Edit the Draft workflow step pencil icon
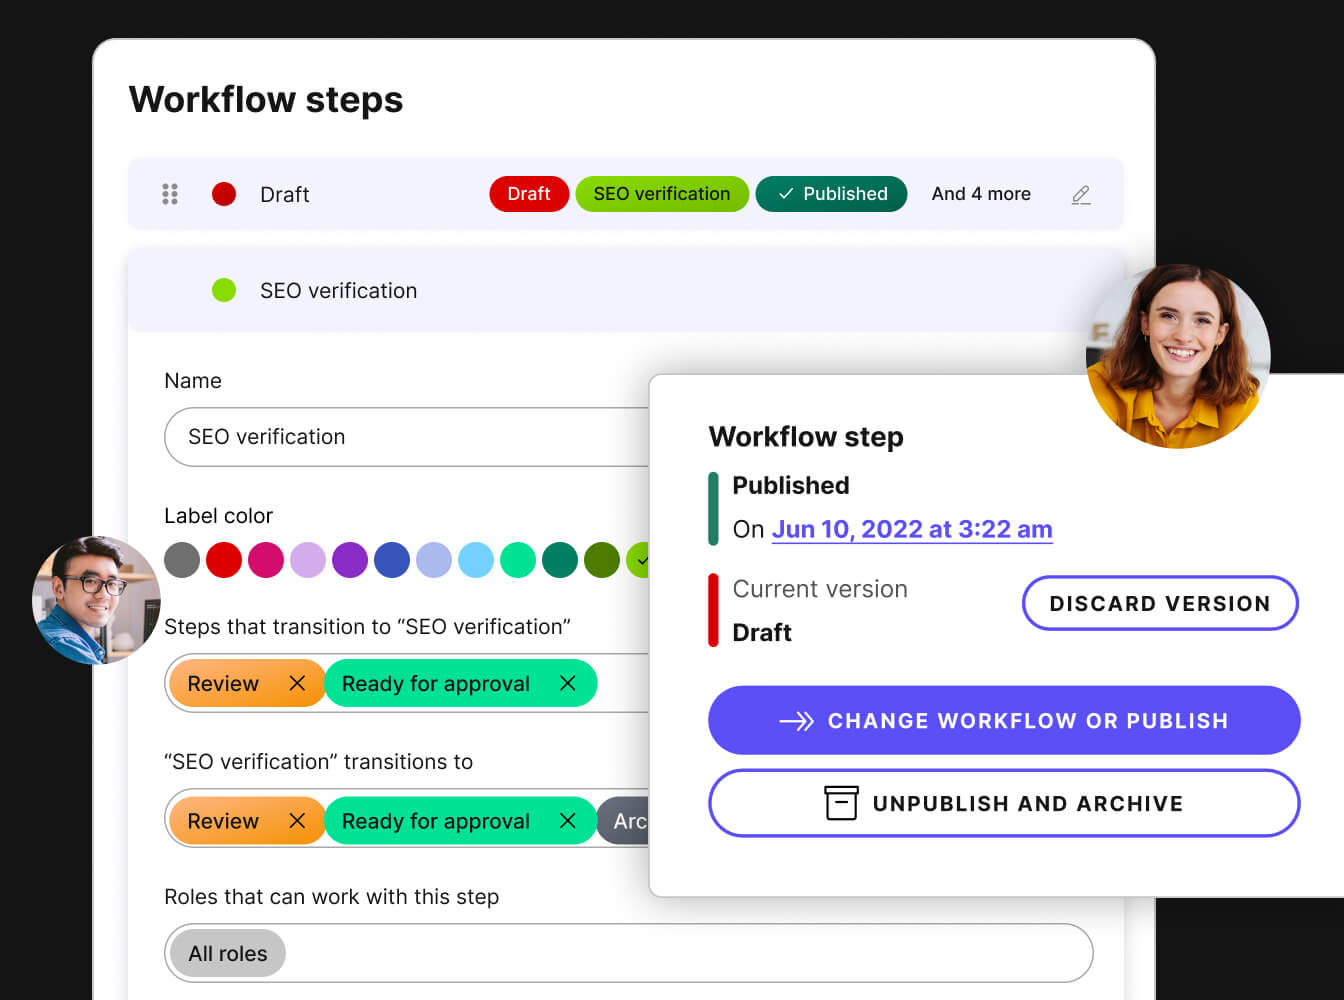This screenshot has width=1344, height=1000. (x=1081, y=195)
